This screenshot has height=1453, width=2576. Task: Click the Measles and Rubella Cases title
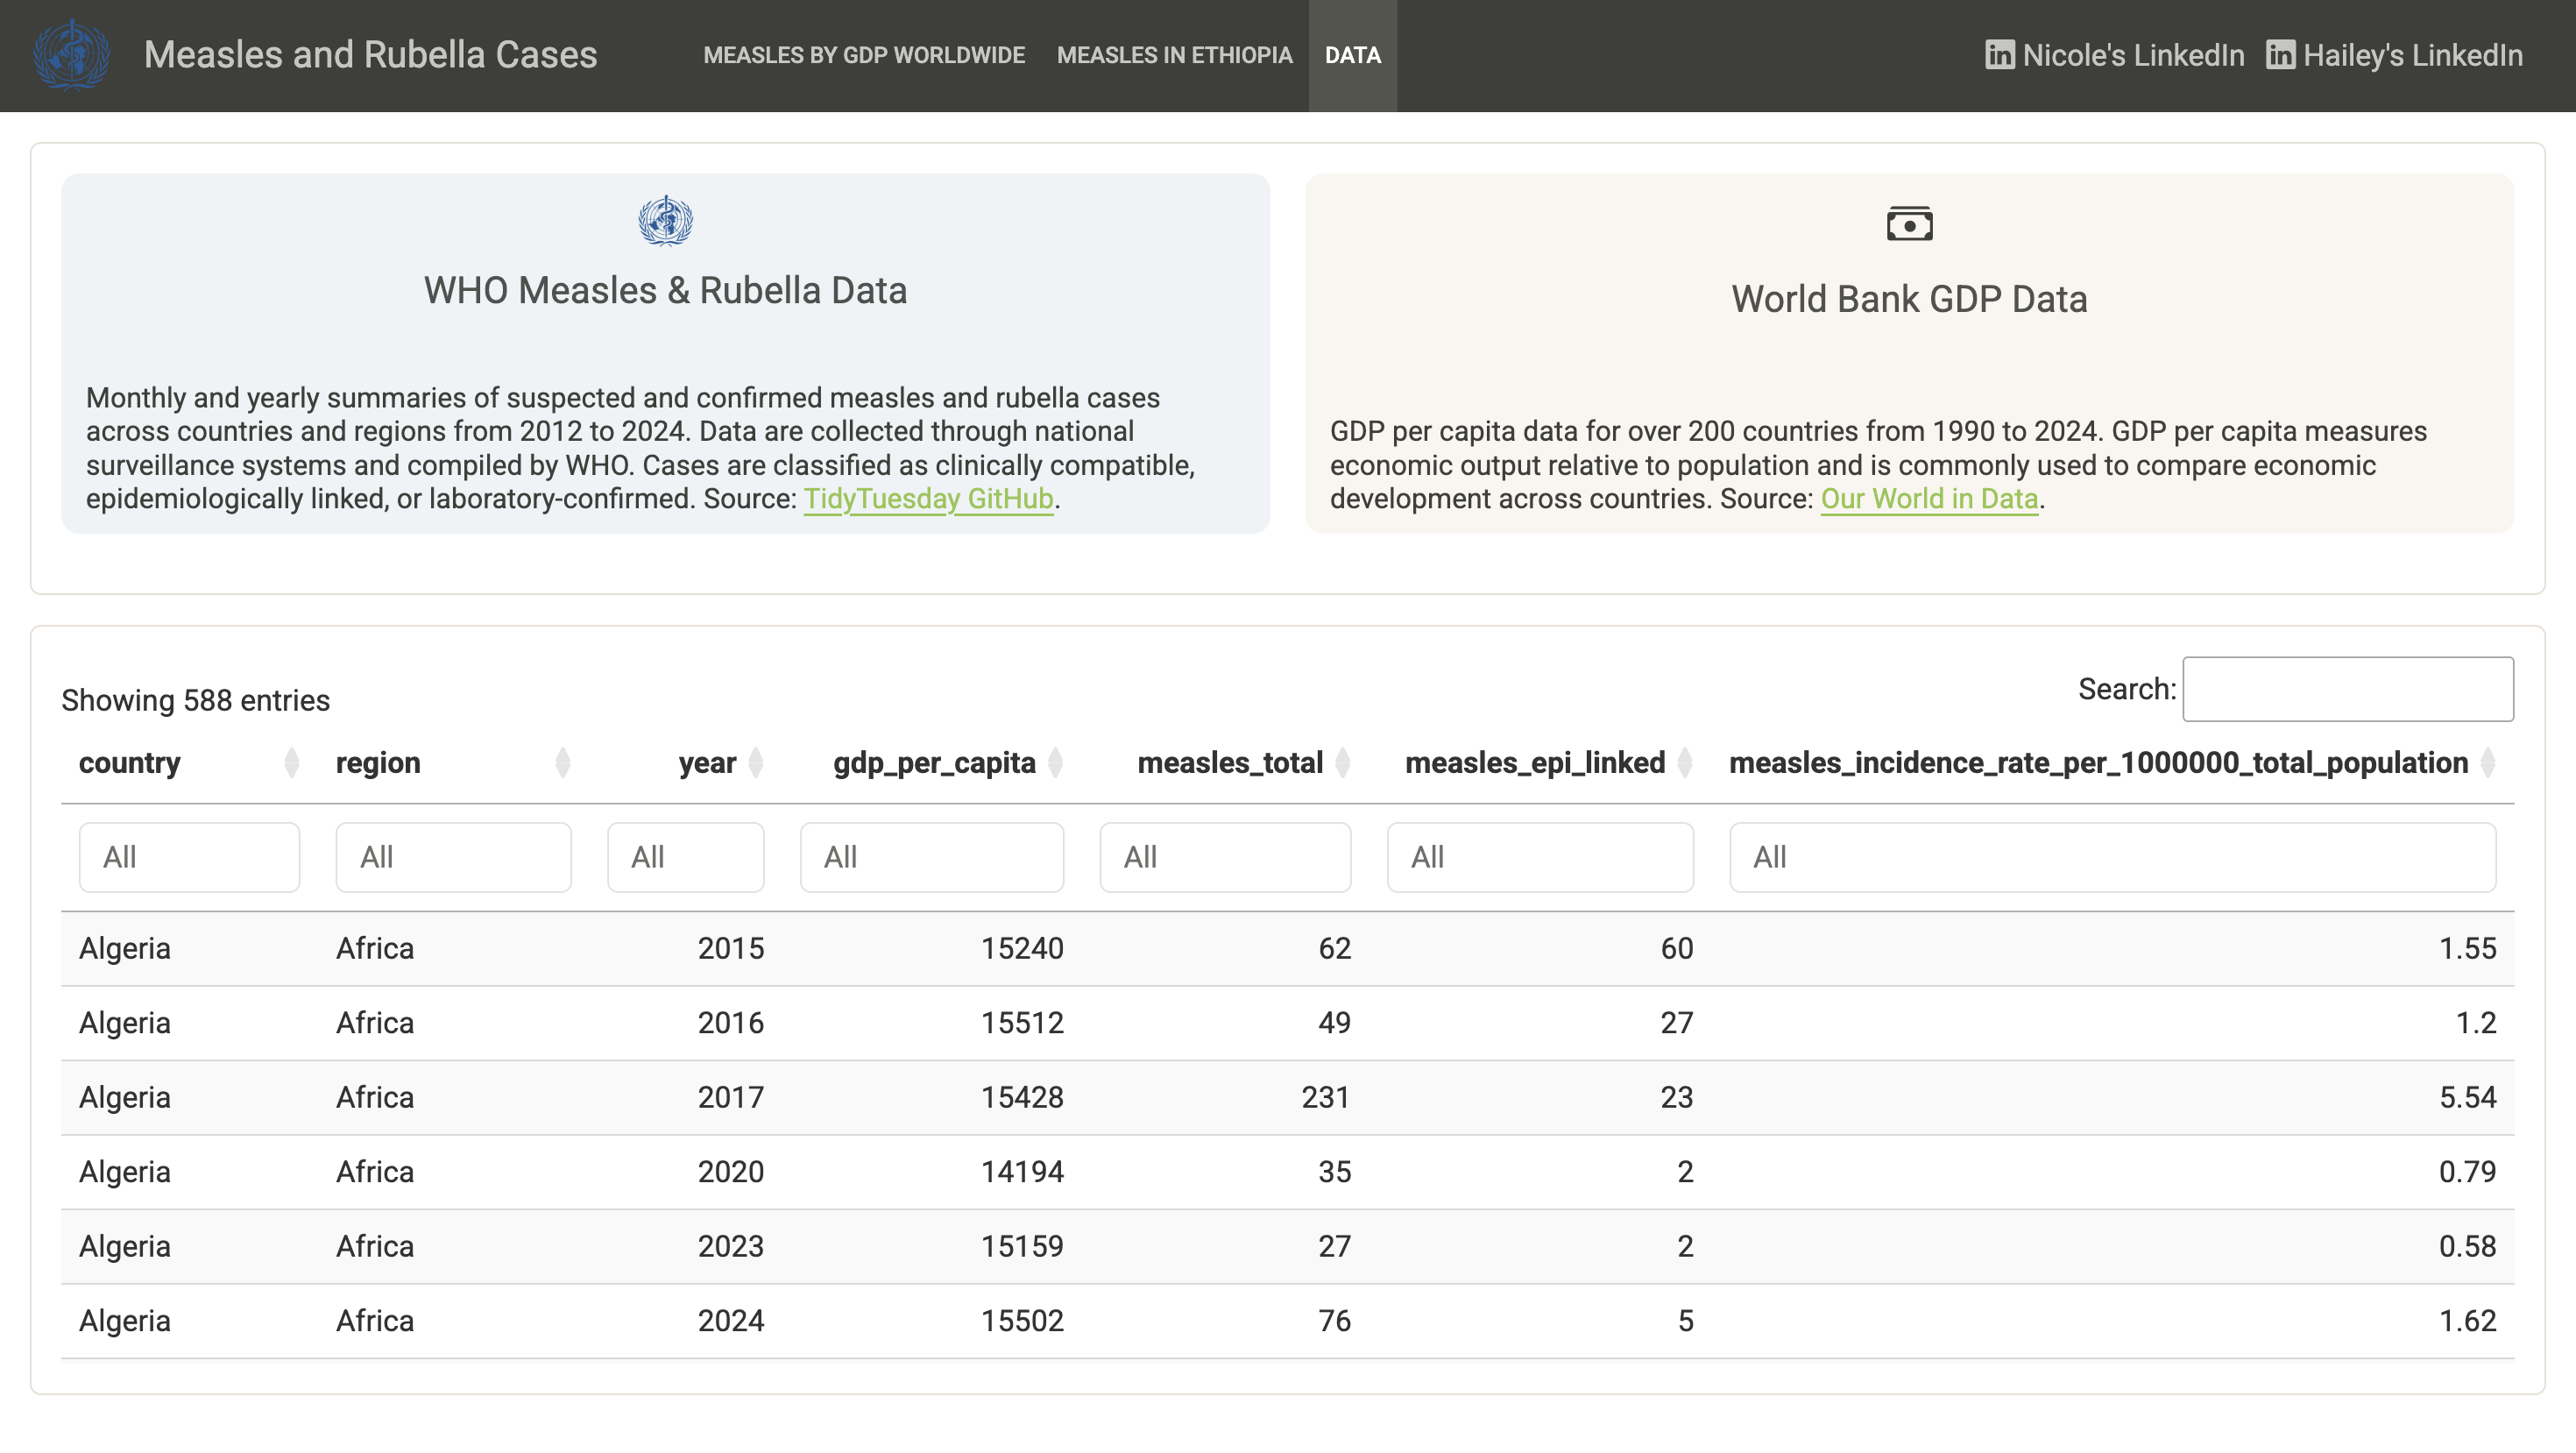[370, 55]
